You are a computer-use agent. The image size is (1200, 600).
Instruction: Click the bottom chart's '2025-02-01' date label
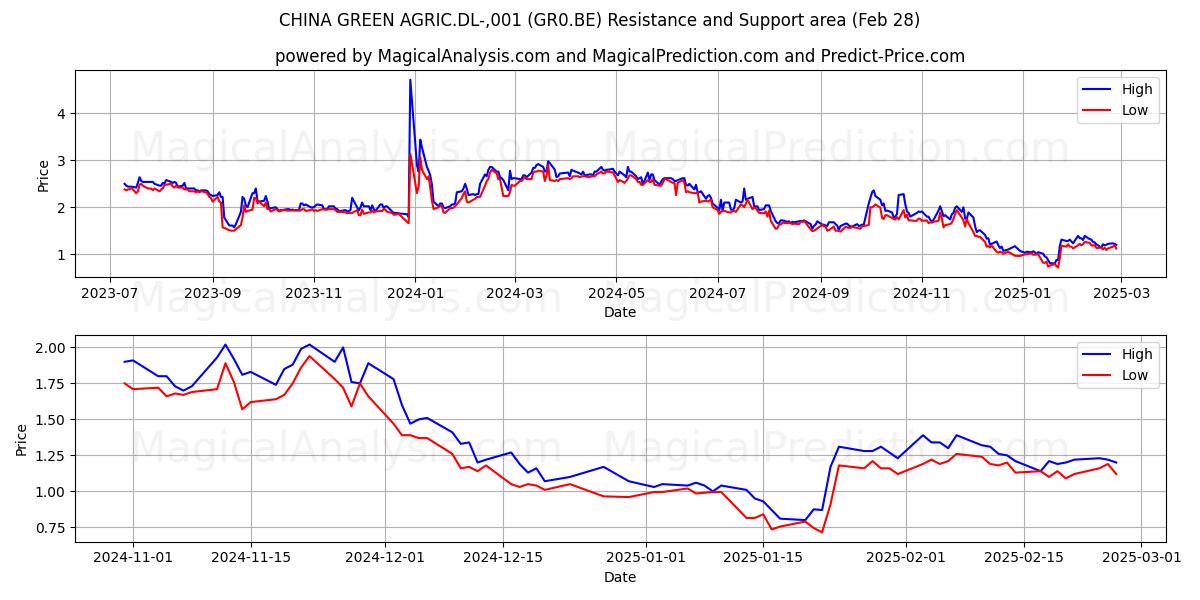tap(908, 558)
